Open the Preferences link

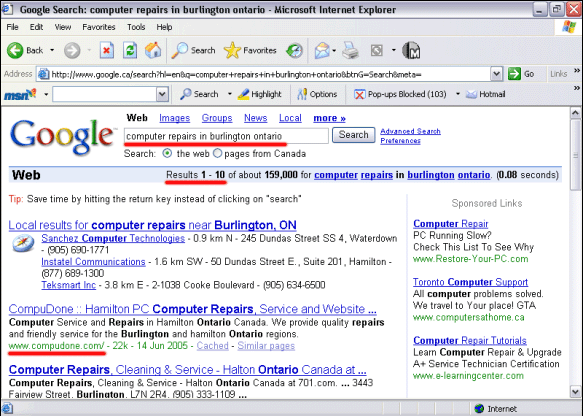point(400,141)
